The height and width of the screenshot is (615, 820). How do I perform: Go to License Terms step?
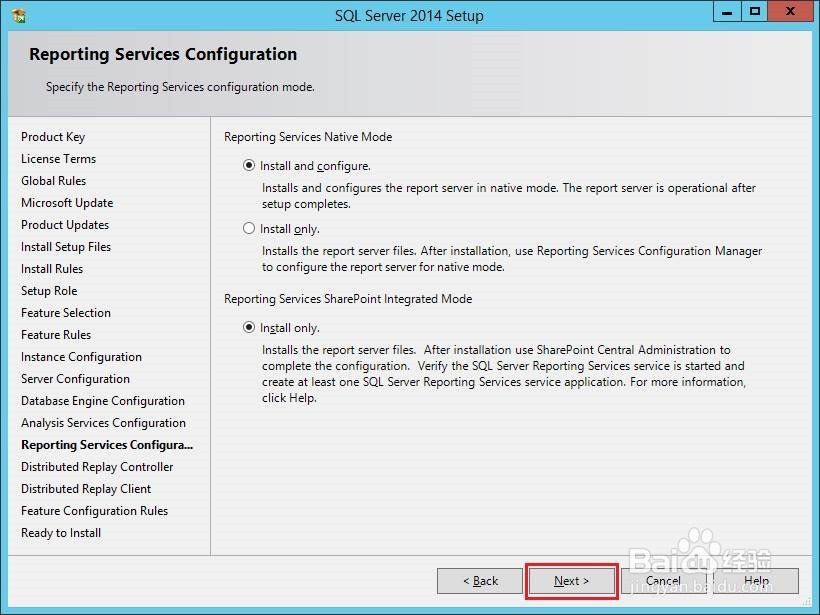[59, 159]
